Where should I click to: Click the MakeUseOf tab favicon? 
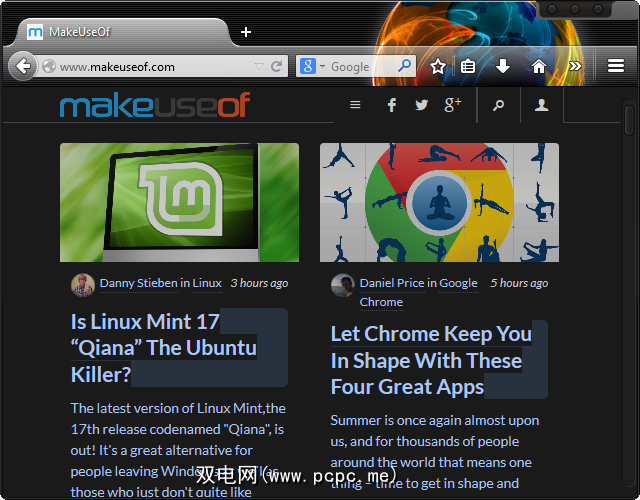(35, 32)
